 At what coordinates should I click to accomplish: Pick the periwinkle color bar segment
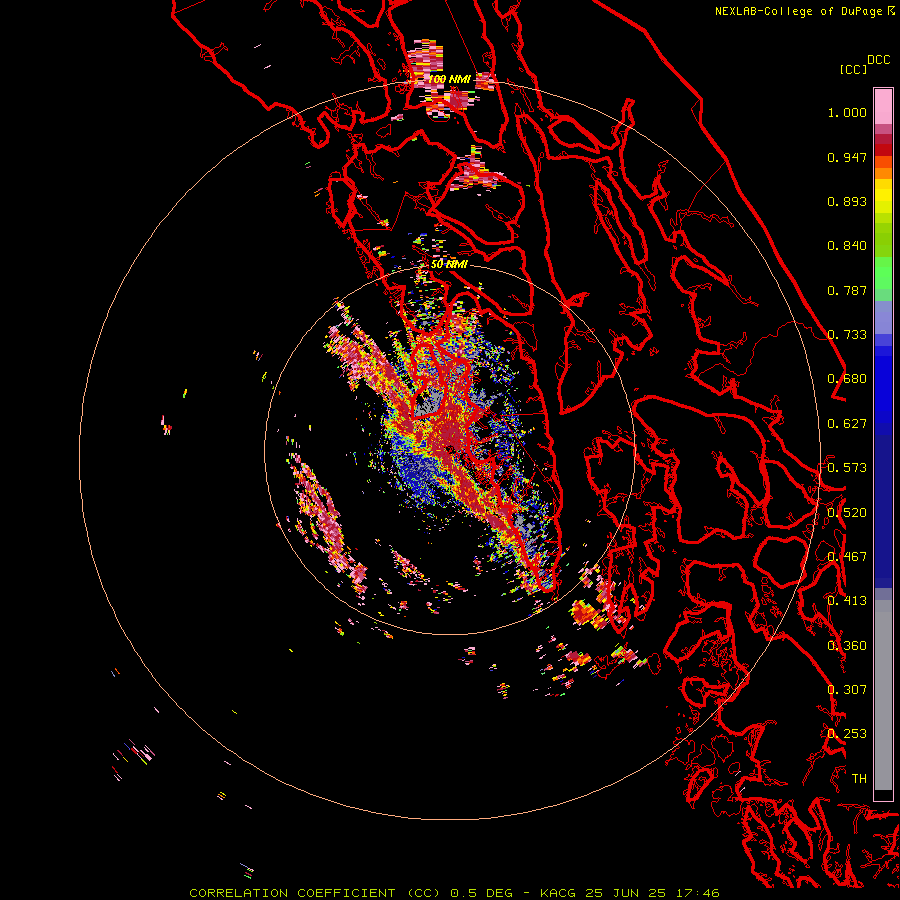click(883, 317)
